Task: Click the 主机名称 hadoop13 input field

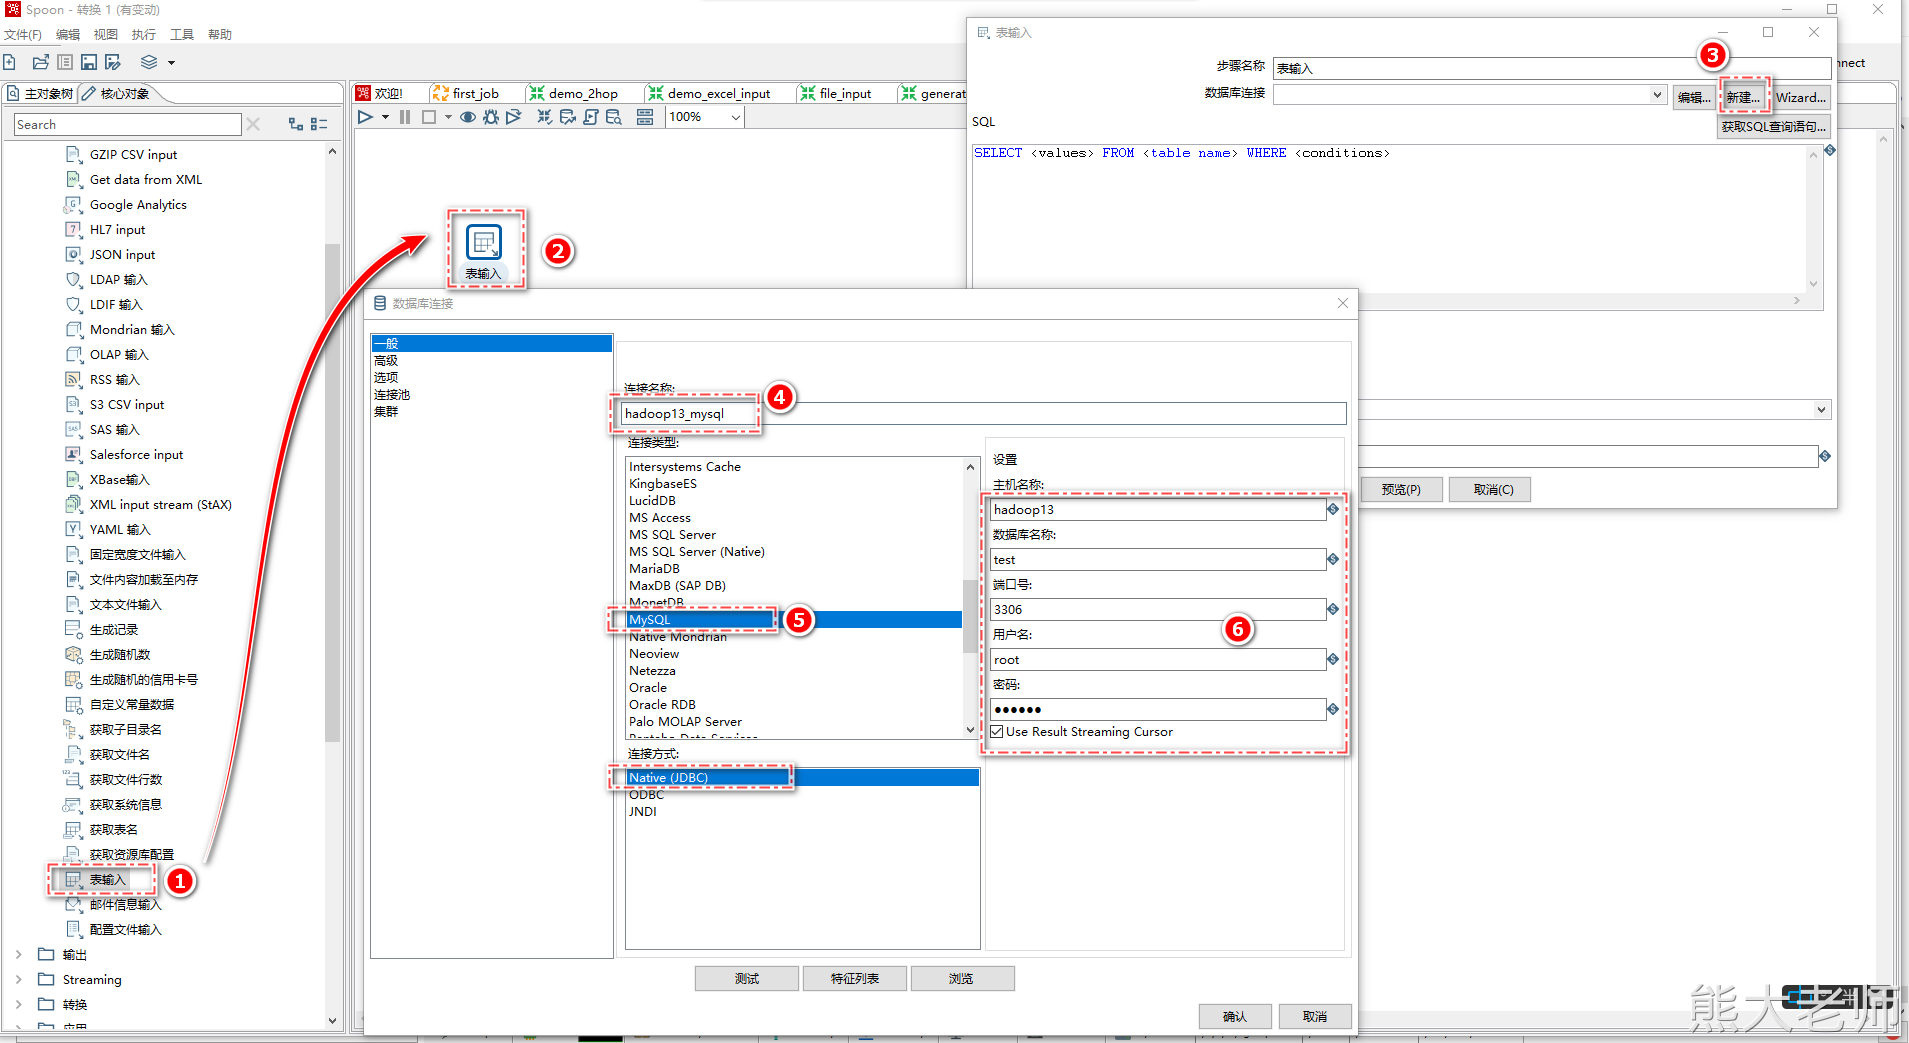Action: click(1156, 510)
